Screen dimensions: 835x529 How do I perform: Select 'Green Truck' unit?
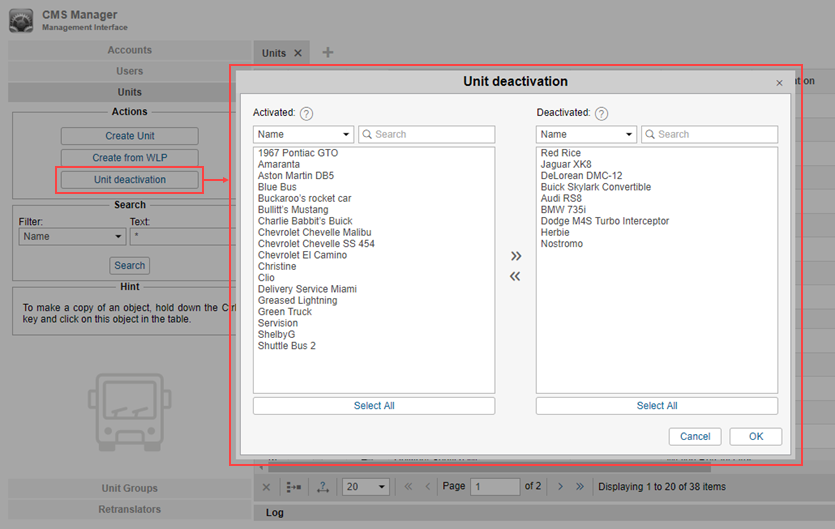click(285, 312)
